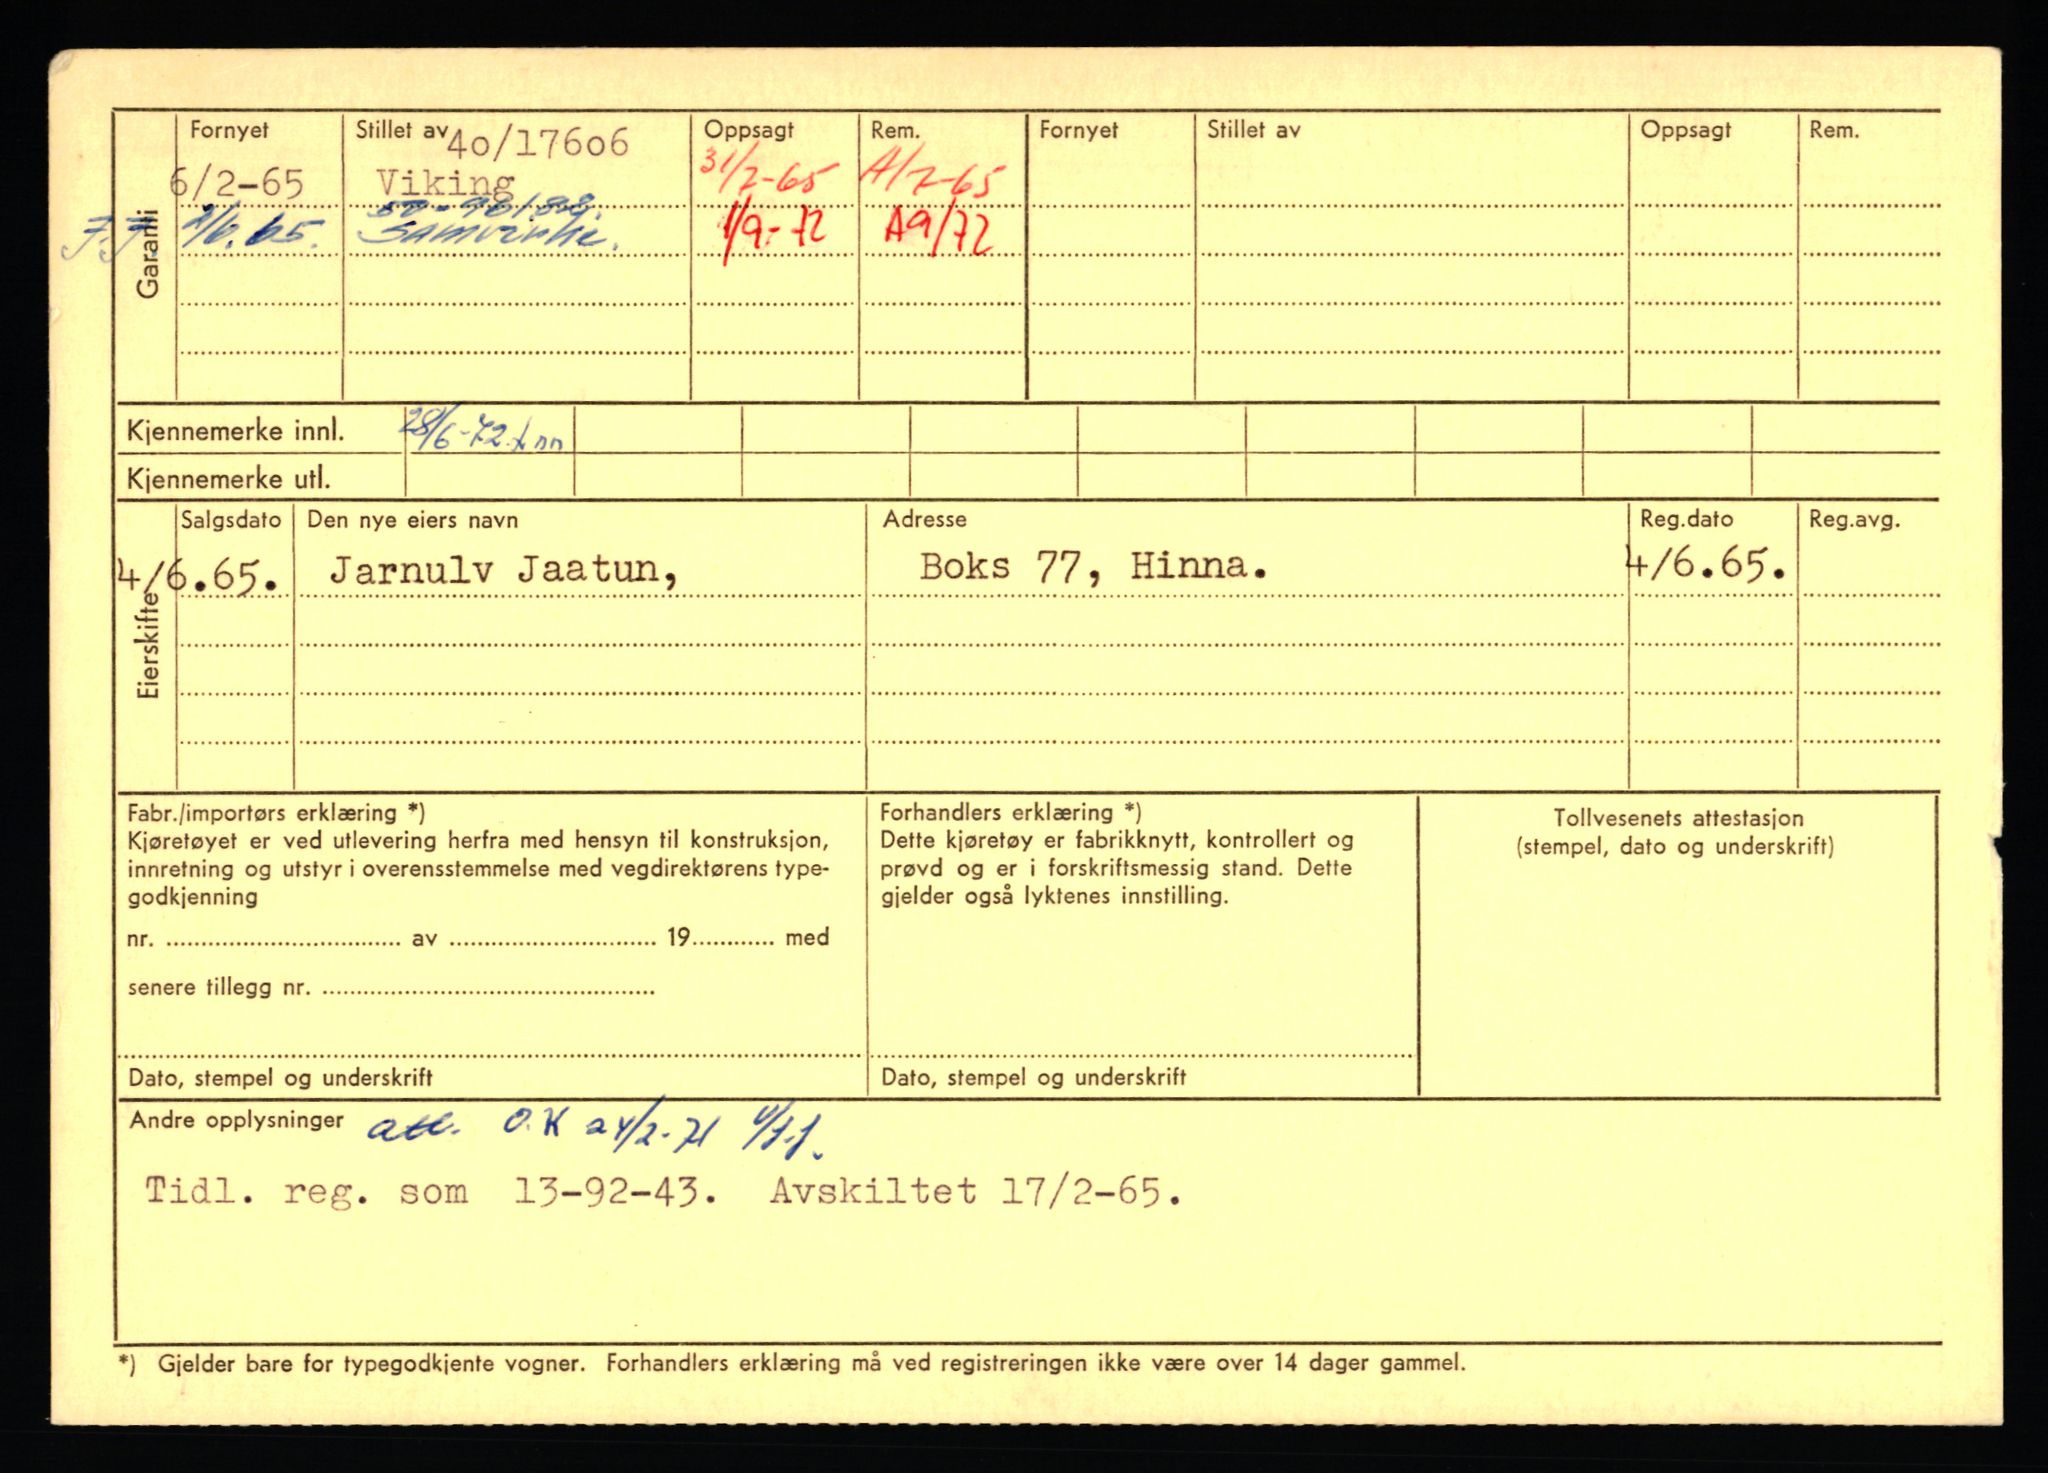Select the typed word Viking

click(x=445, y=183)
